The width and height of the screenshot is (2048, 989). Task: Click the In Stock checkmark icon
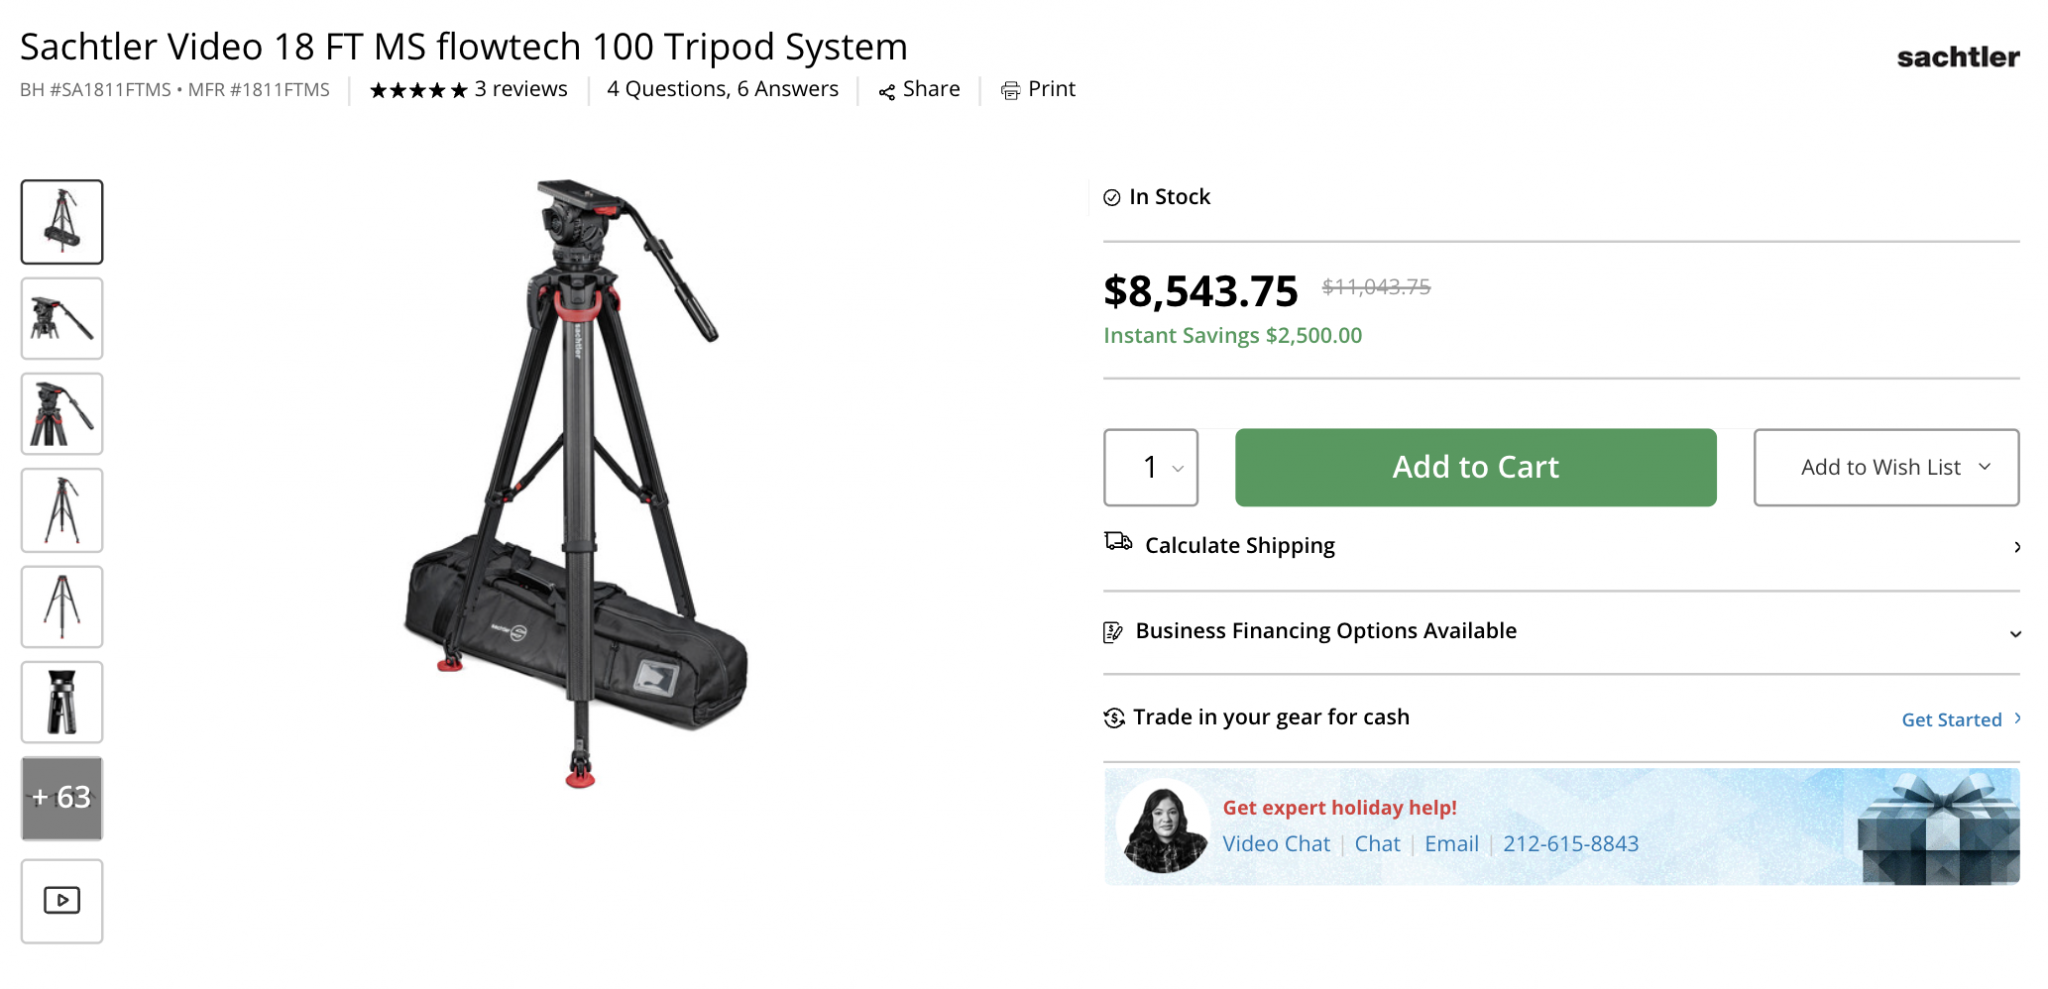(1110, 197)
